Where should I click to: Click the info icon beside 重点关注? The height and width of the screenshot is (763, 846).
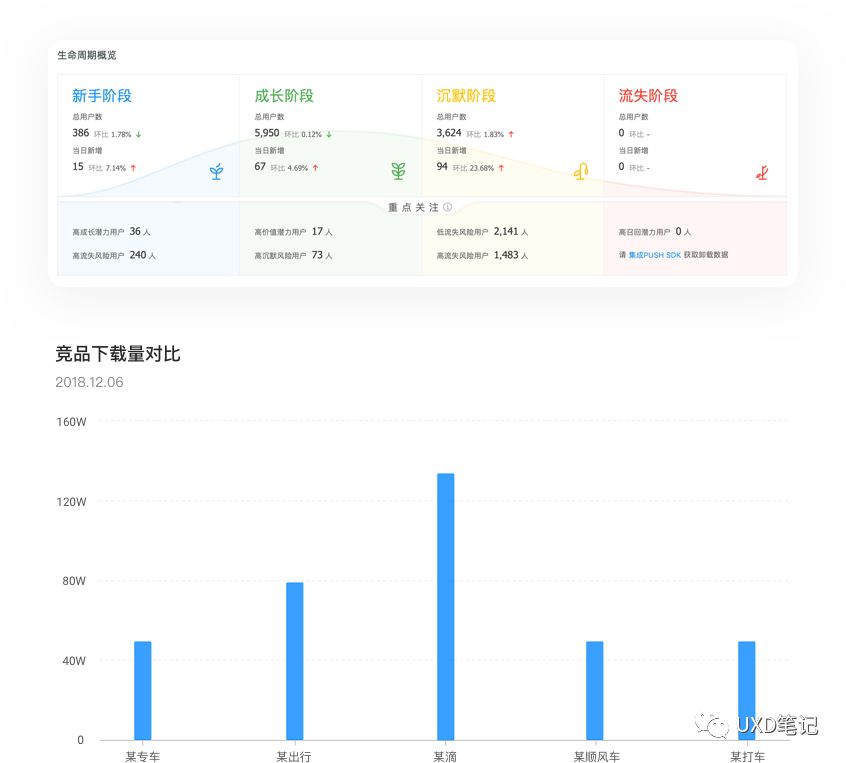(x=447, y=208)
